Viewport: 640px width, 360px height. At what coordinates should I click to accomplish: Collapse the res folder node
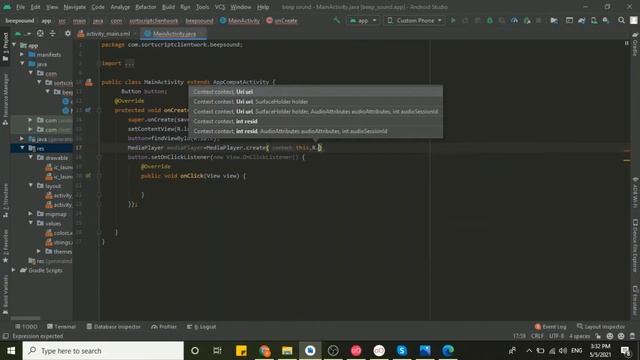coord(22,148)
